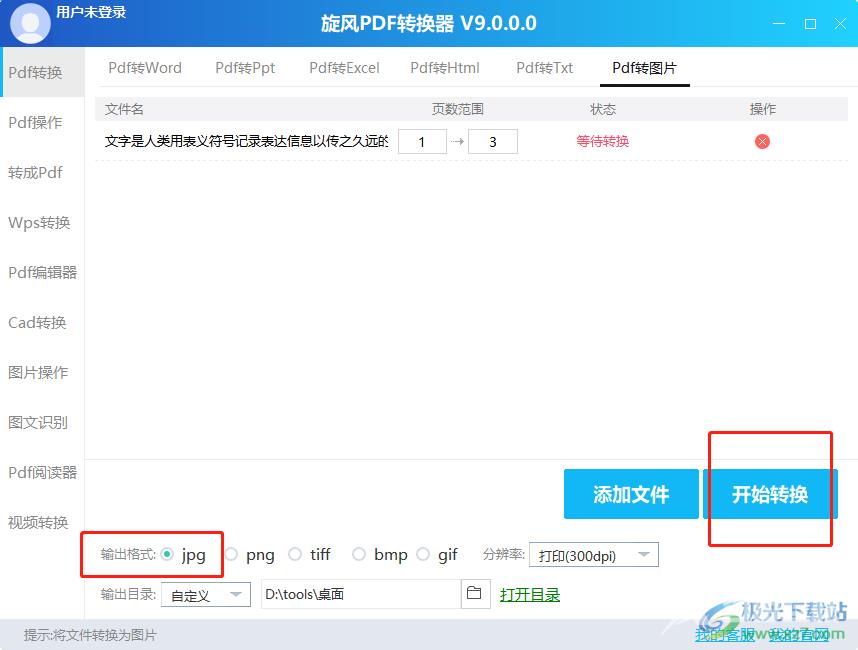Image resolution: width=858 pixels, height=650 pixels.
Task: Minimize the converter window
Action: (x=779, y=24)
